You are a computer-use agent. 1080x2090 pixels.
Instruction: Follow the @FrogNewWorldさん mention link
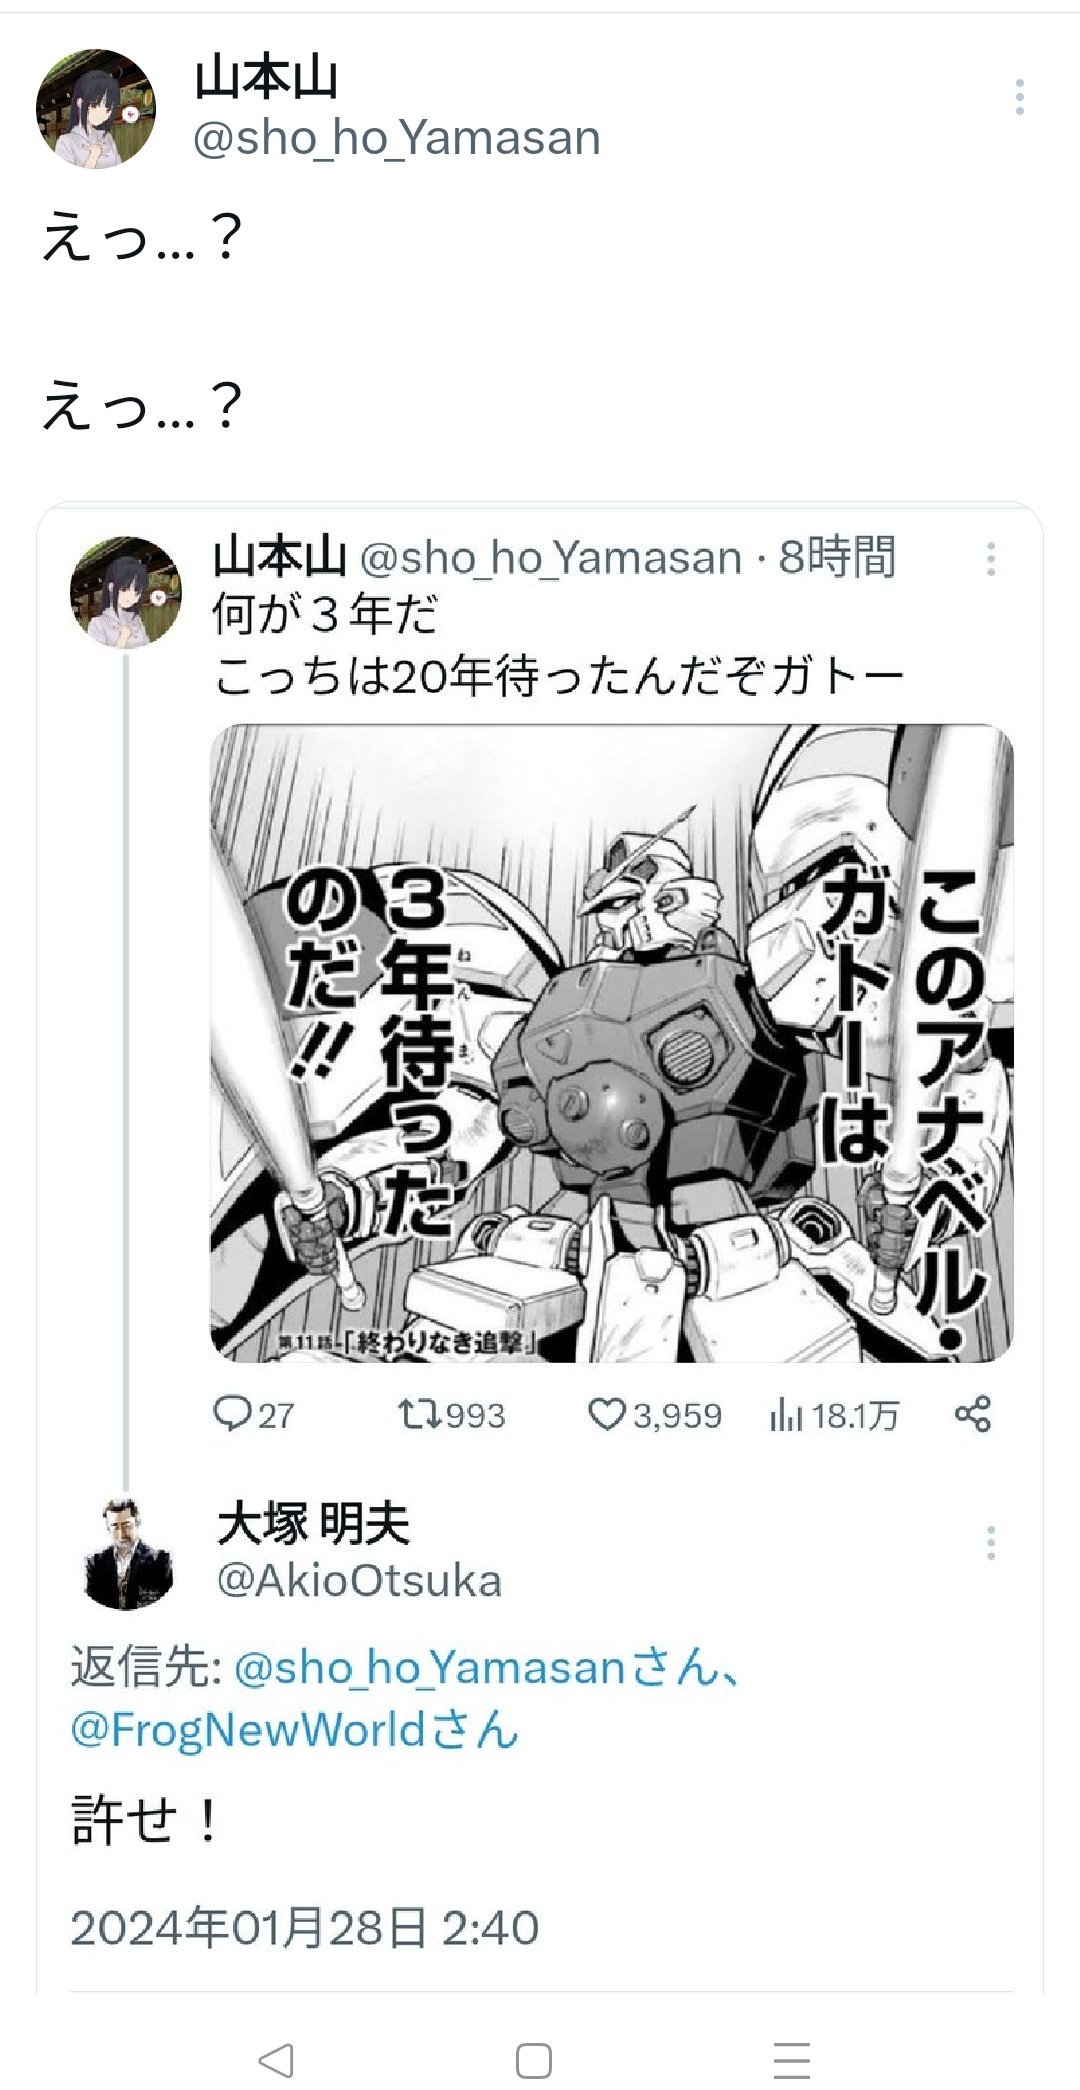coord(295,1729)
